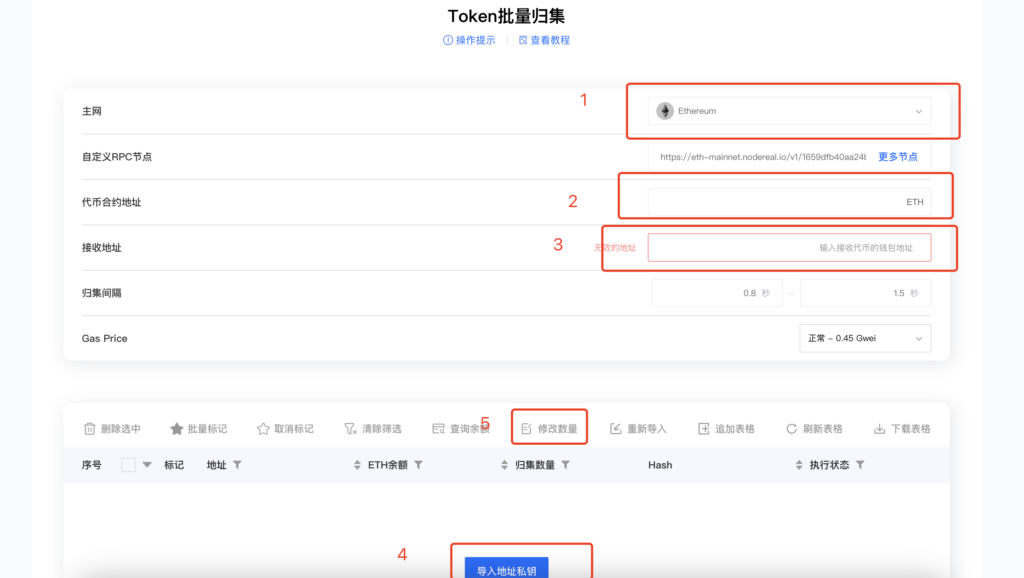Click the 1.5 秒 maximum interval field
Viewport: 1024px width, 578px height.
point(865,293)
